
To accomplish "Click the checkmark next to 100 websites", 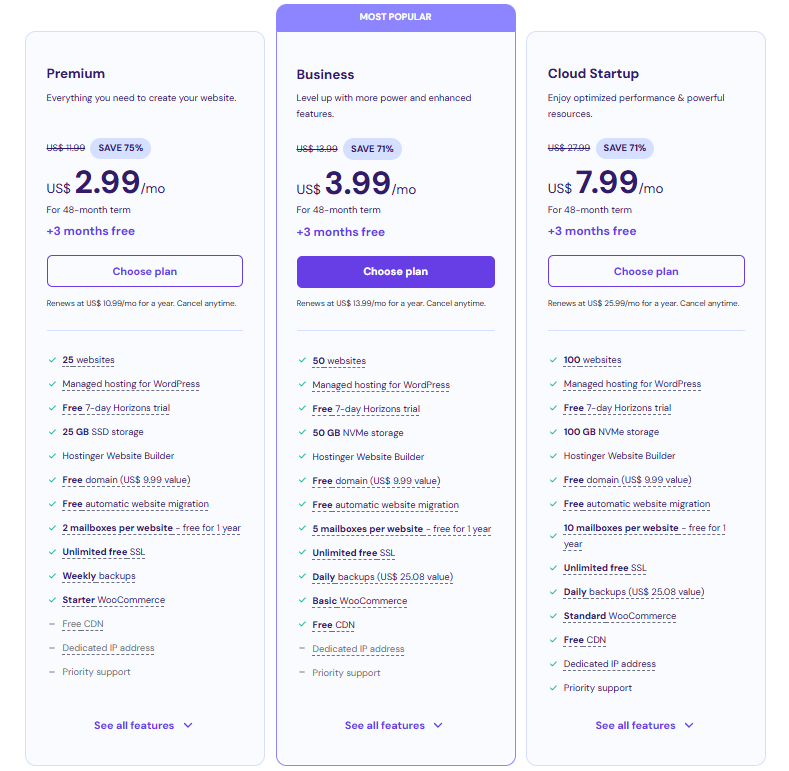I will [x=553, y=360].
